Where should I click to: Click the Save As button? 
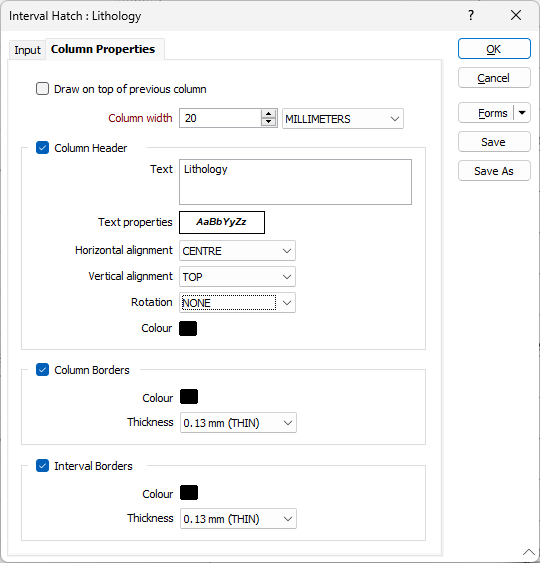pos(494,171)
